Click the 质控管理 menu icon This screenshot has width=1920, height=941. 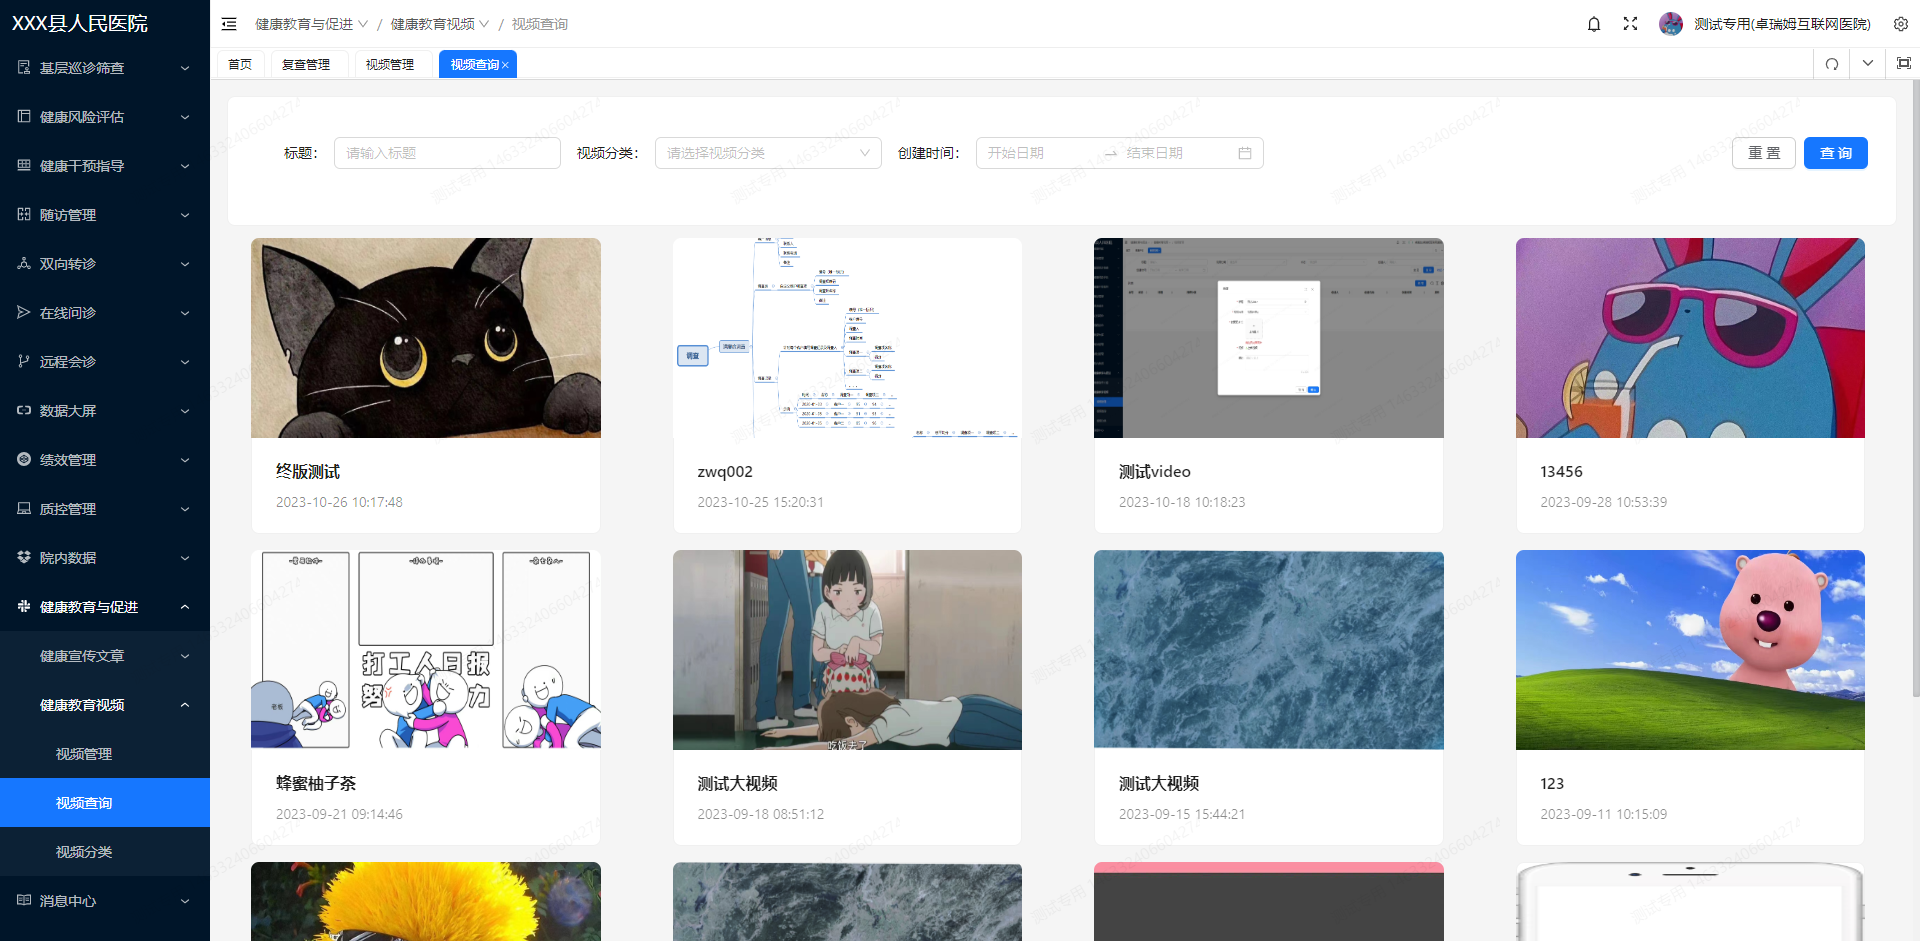pyautogui.click(x=24, y=508)
